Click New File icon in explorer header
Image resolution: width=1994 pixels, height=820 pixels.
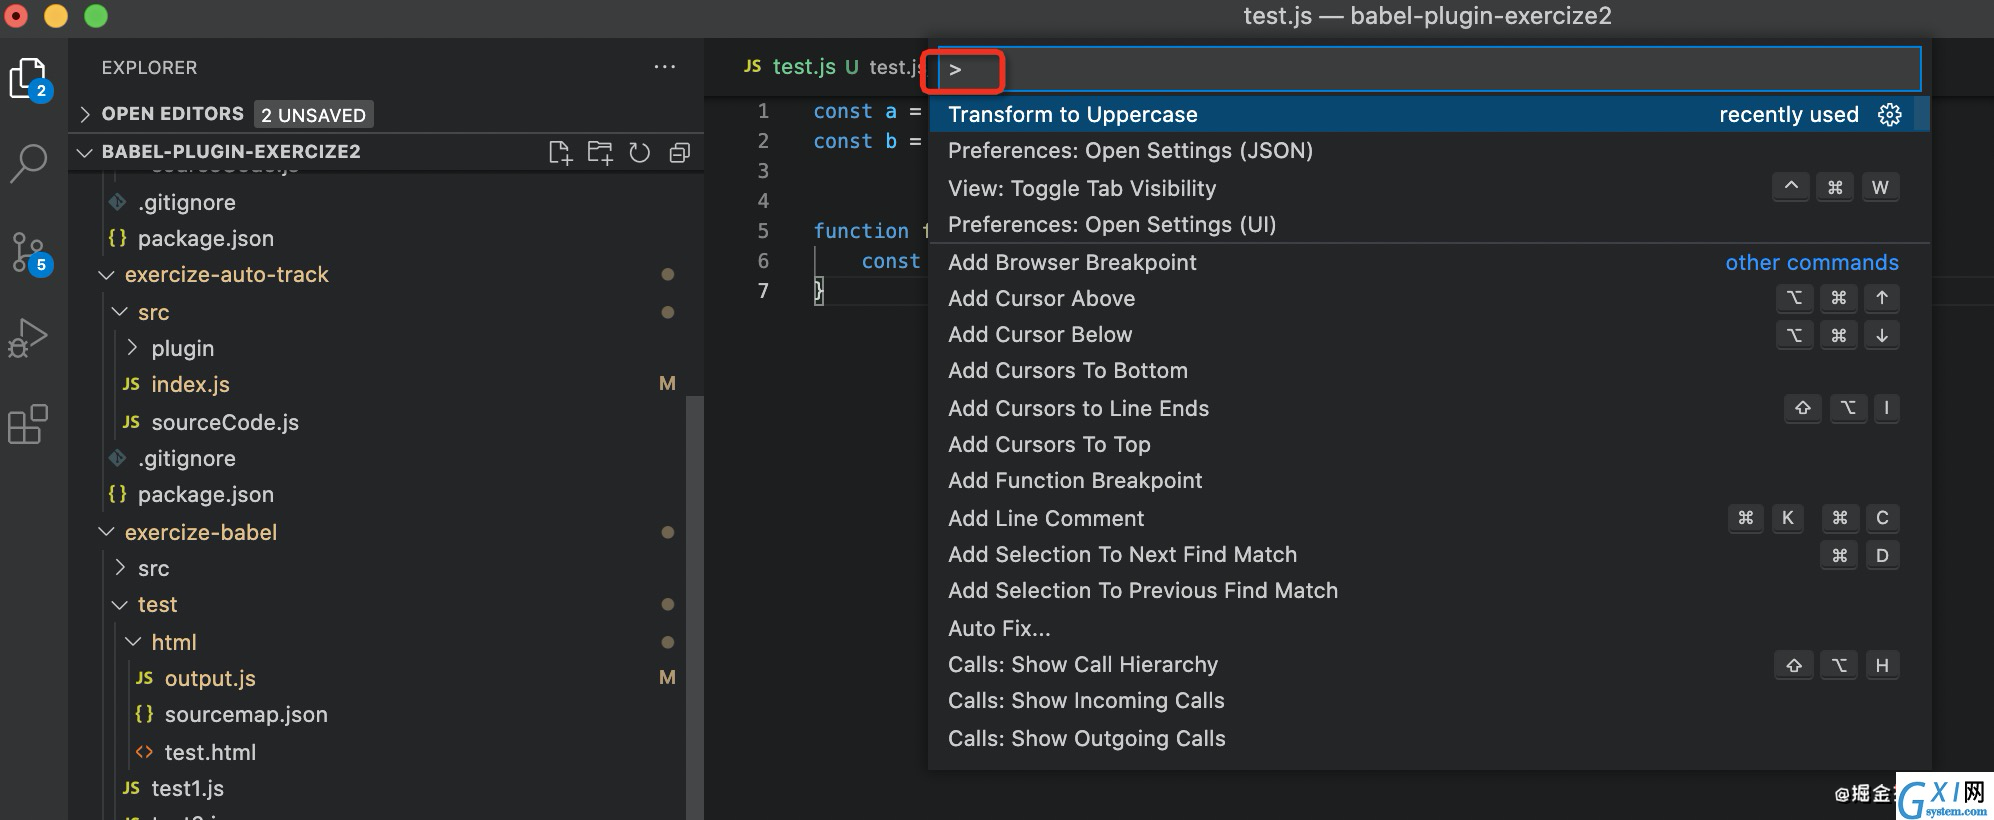pos(560,152)
